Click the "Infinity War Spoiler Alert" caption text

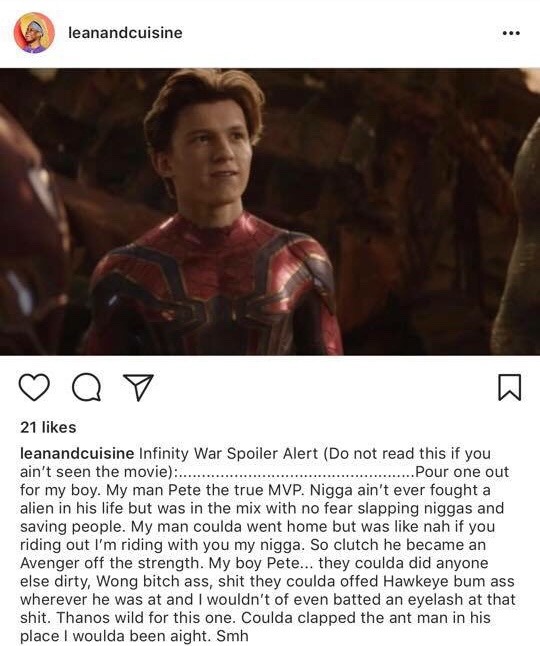tap(229, 454)
